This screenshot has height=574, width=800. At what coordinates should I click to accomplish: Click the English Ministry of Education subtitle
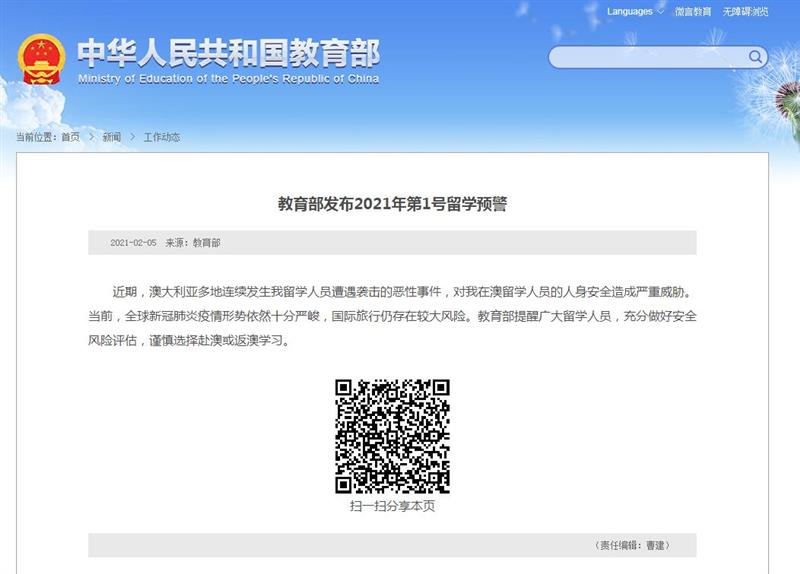228,79
